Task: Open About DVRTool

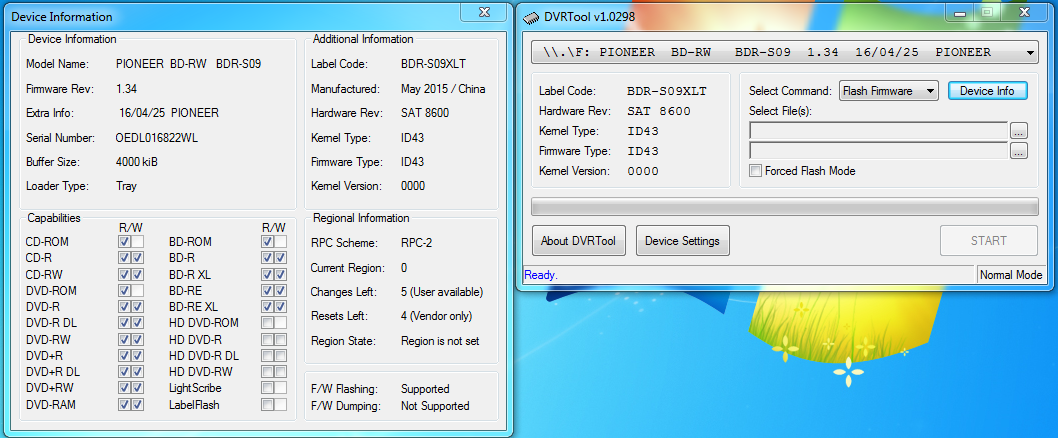Action: tap(578, 241)
